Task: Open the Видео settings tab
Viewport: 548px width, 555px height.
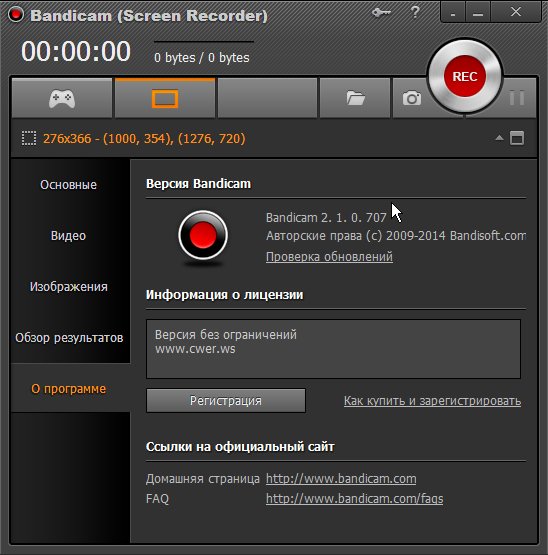Action: [x=68, y=236]
